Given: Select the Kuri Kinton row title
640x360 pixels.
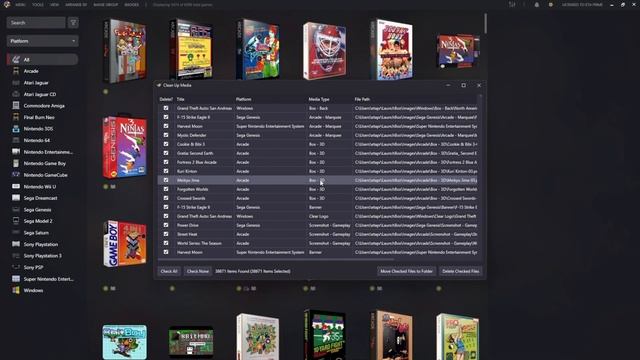Looking at the screenshot, I should (187, 171).
